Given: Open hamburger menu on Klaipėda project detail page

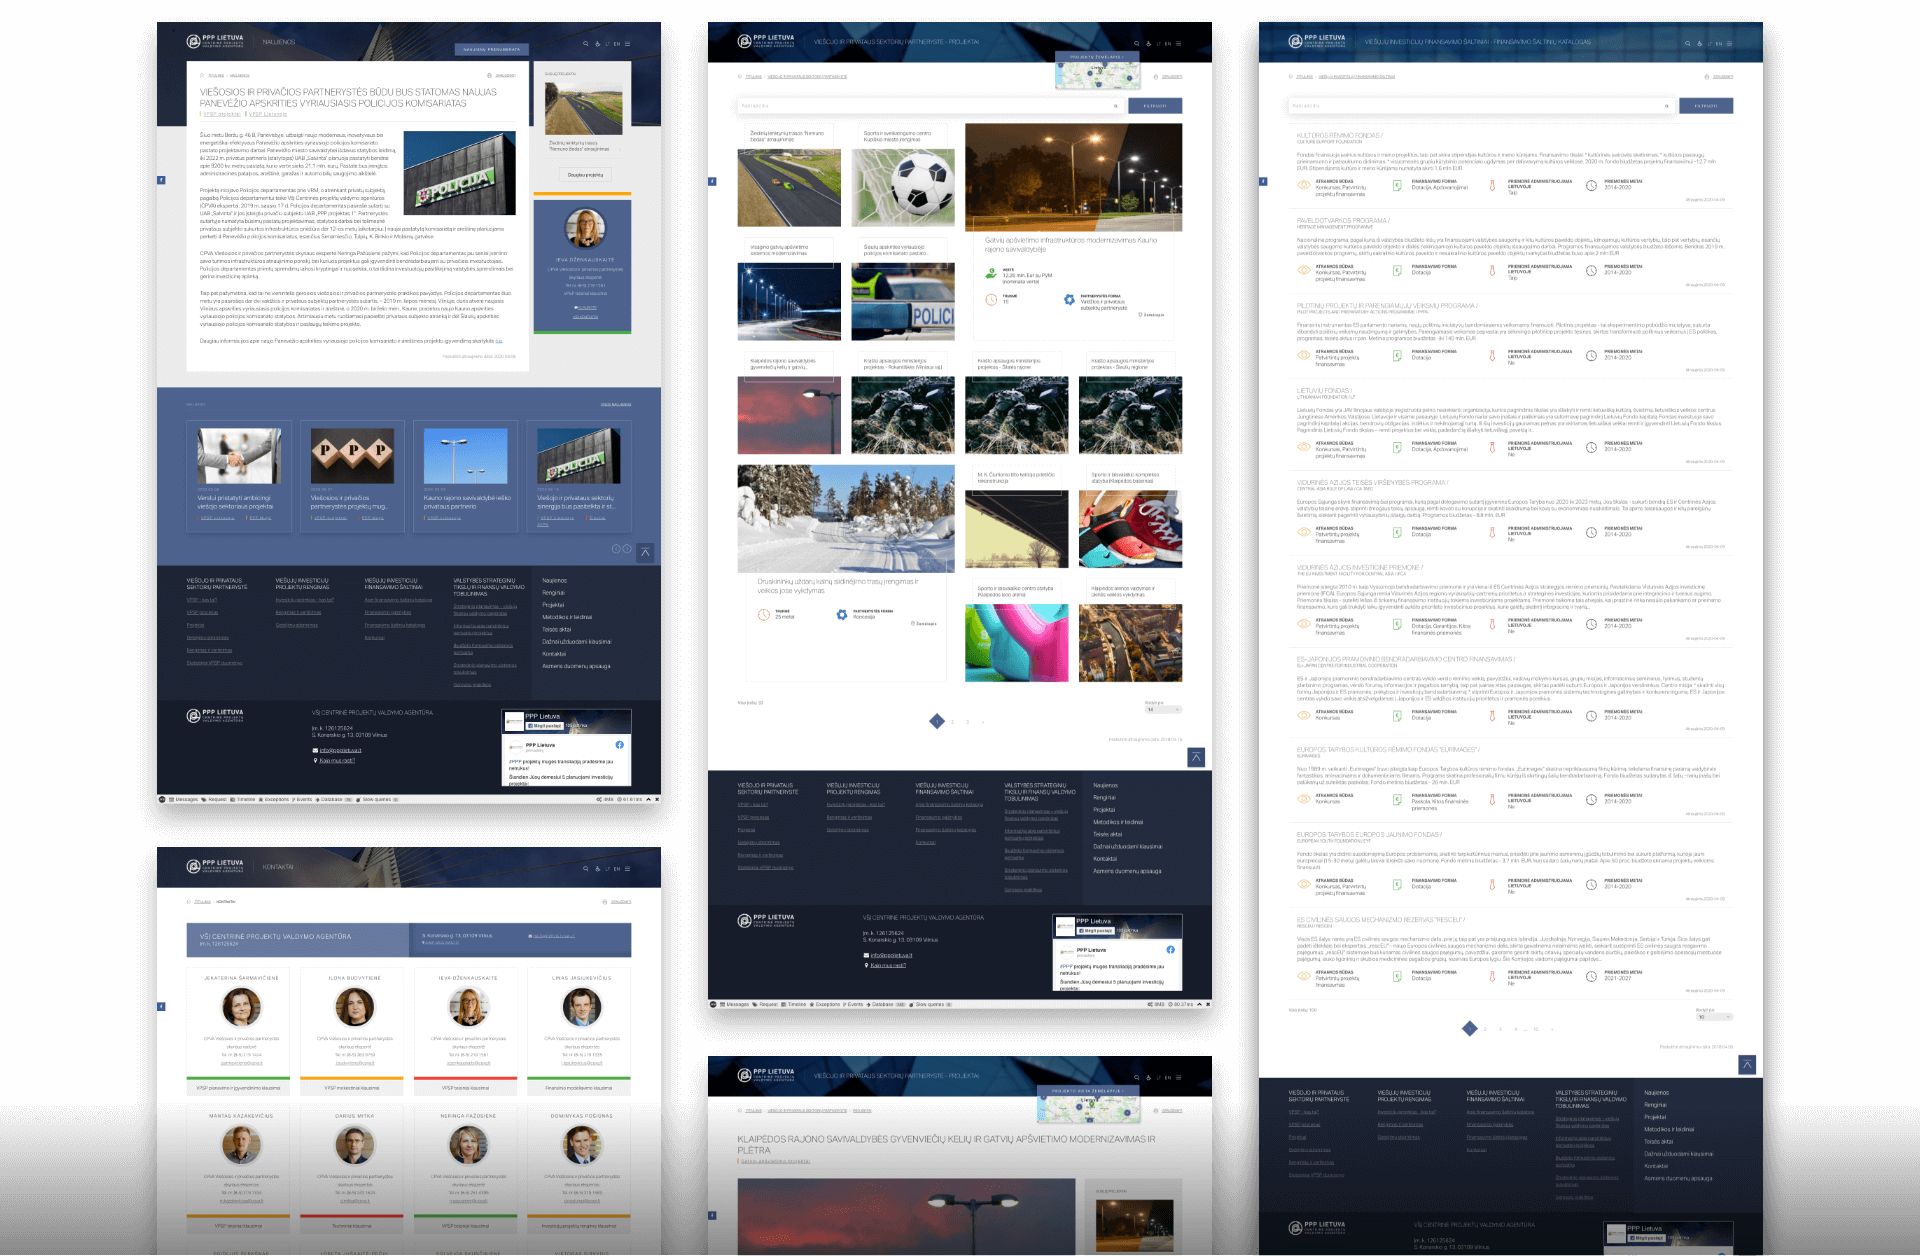Looking at the screenshot, I should [x=1179, y=1078].
